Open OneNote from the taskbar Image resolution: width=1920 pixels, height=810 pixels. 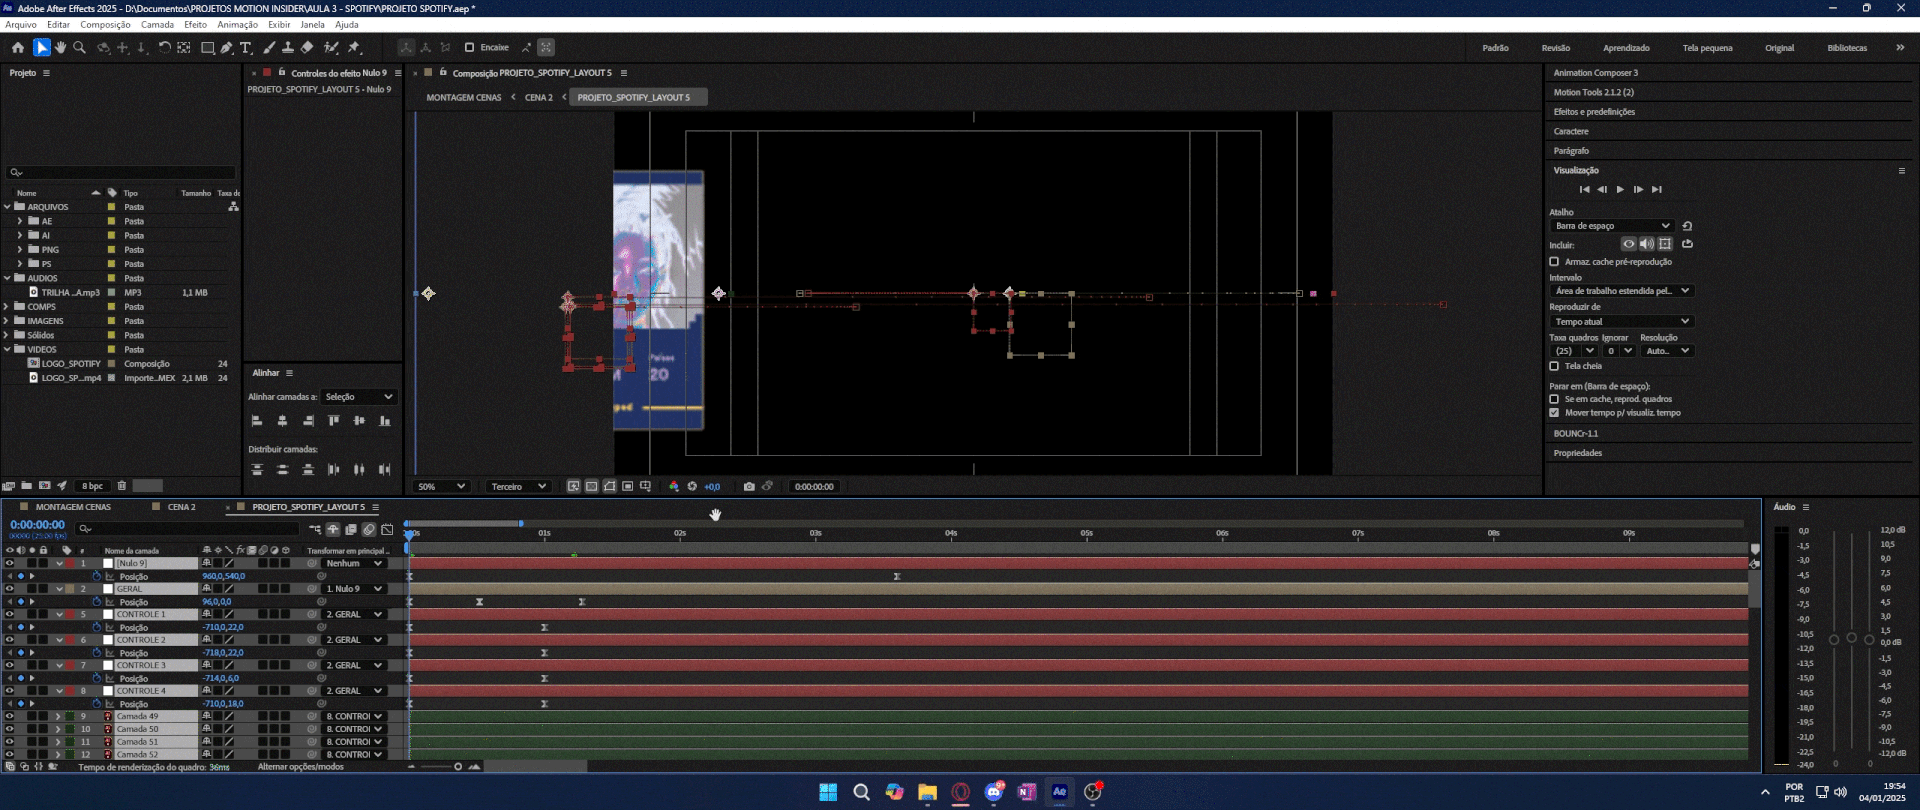pyautogui.click(x=1027, y=792)
